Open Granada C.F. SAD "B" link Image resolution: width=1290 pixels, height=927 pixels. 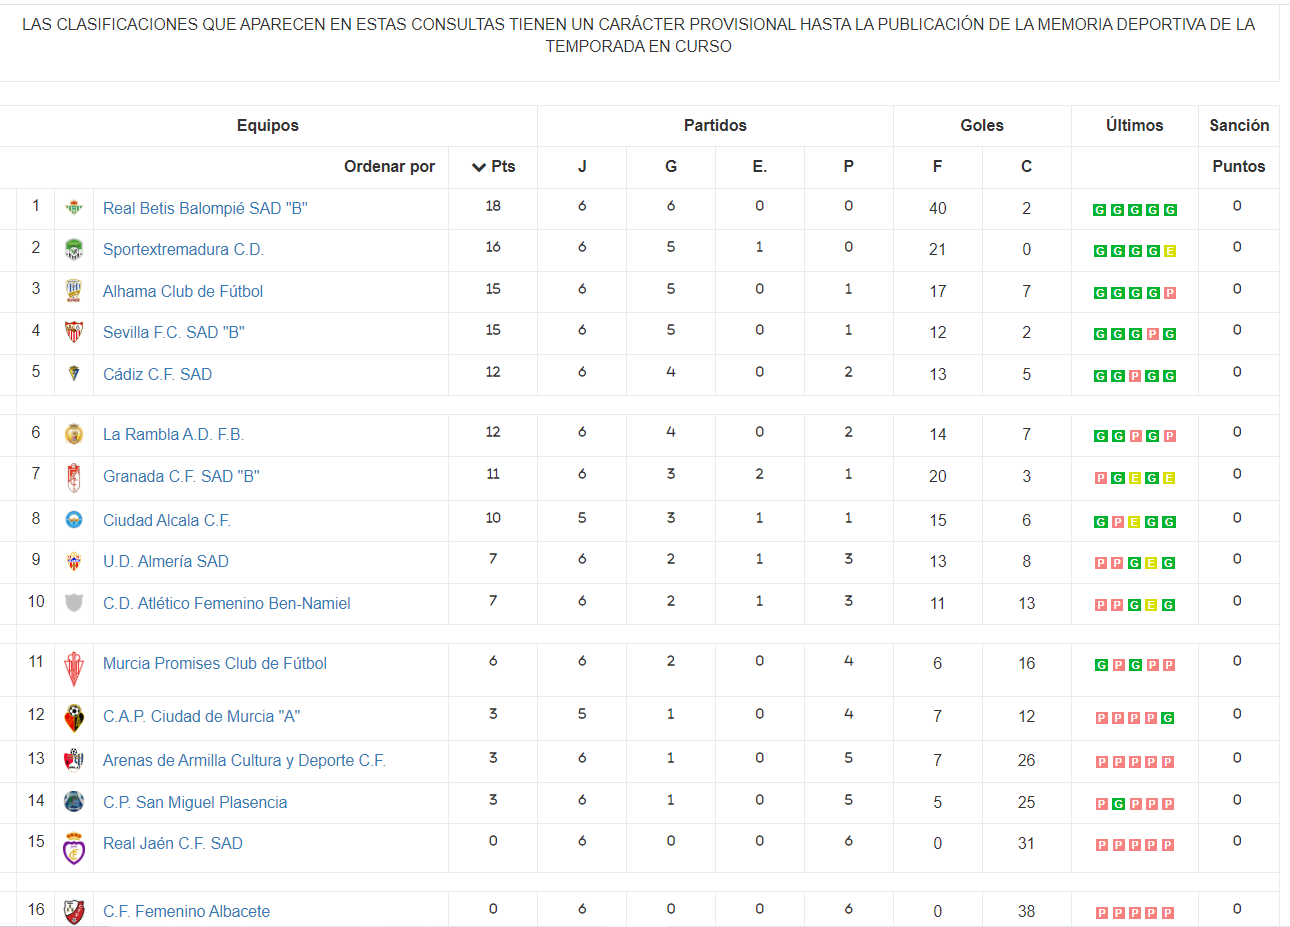coord(181,476)
